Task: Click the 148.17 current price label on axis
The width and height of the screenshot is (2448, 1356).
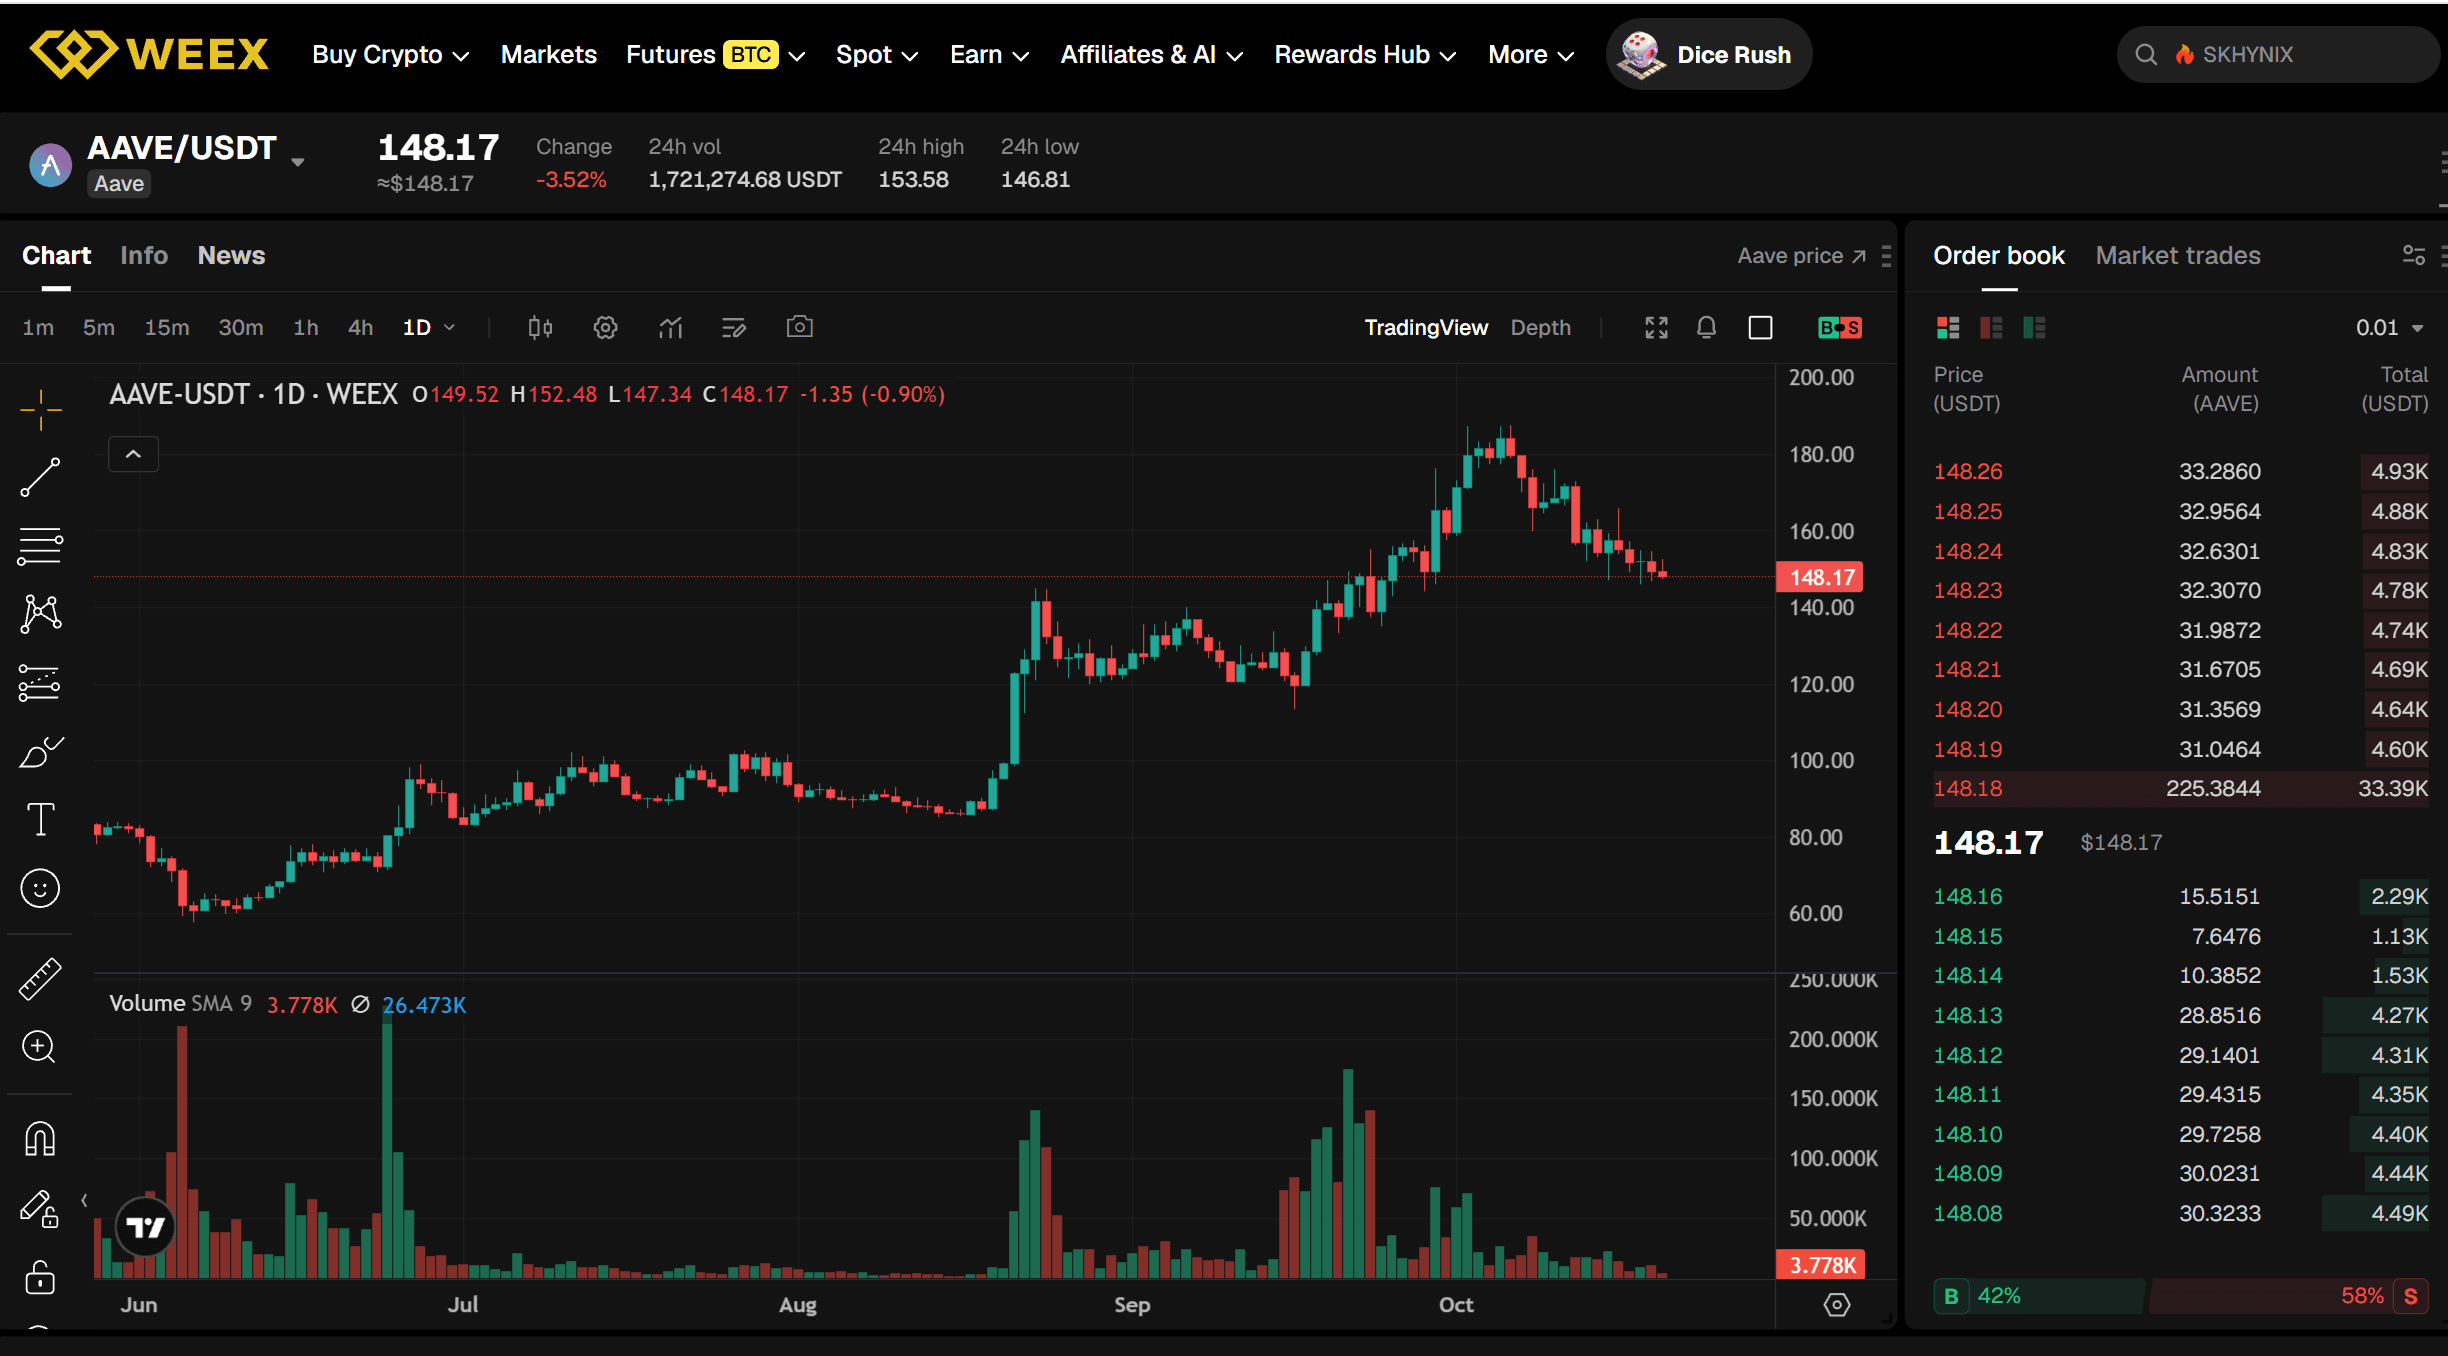Action: [1820, 577]
